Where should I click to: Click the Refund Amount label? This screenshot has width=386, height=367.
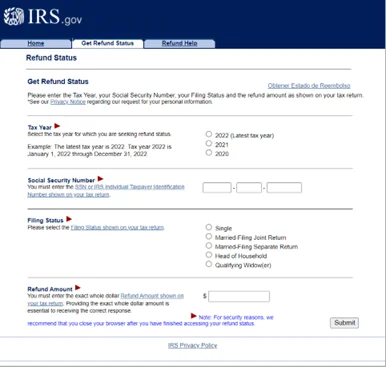click(x=50, y=289)
